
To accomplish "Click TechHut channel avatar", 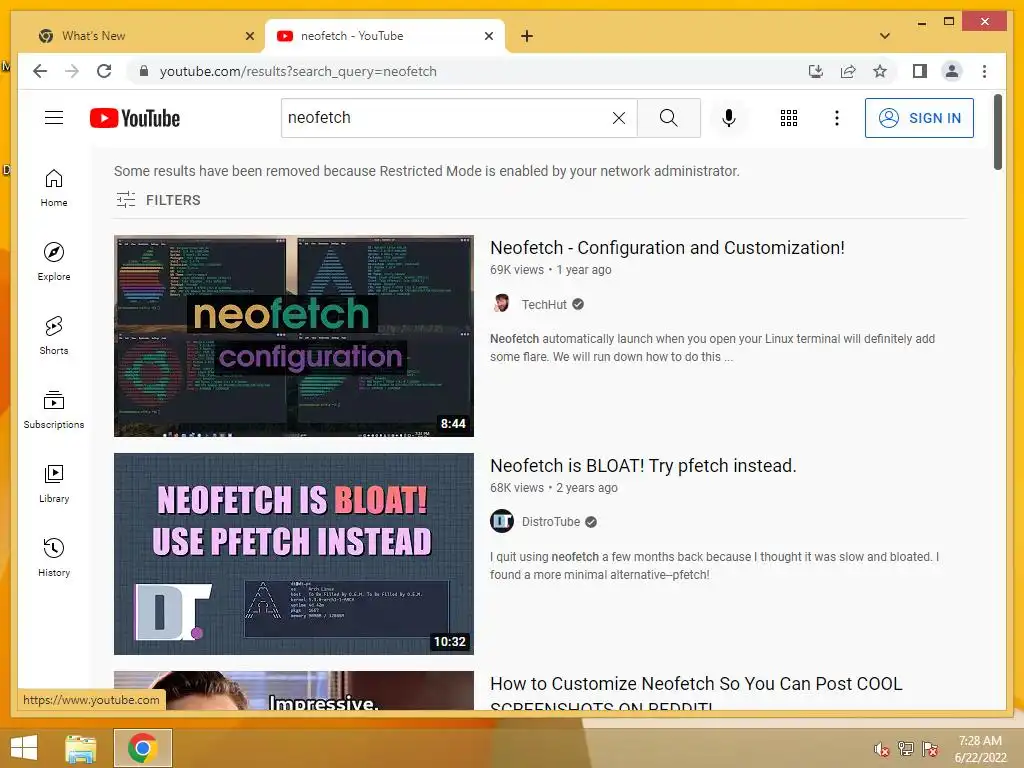I will (502, 304).
